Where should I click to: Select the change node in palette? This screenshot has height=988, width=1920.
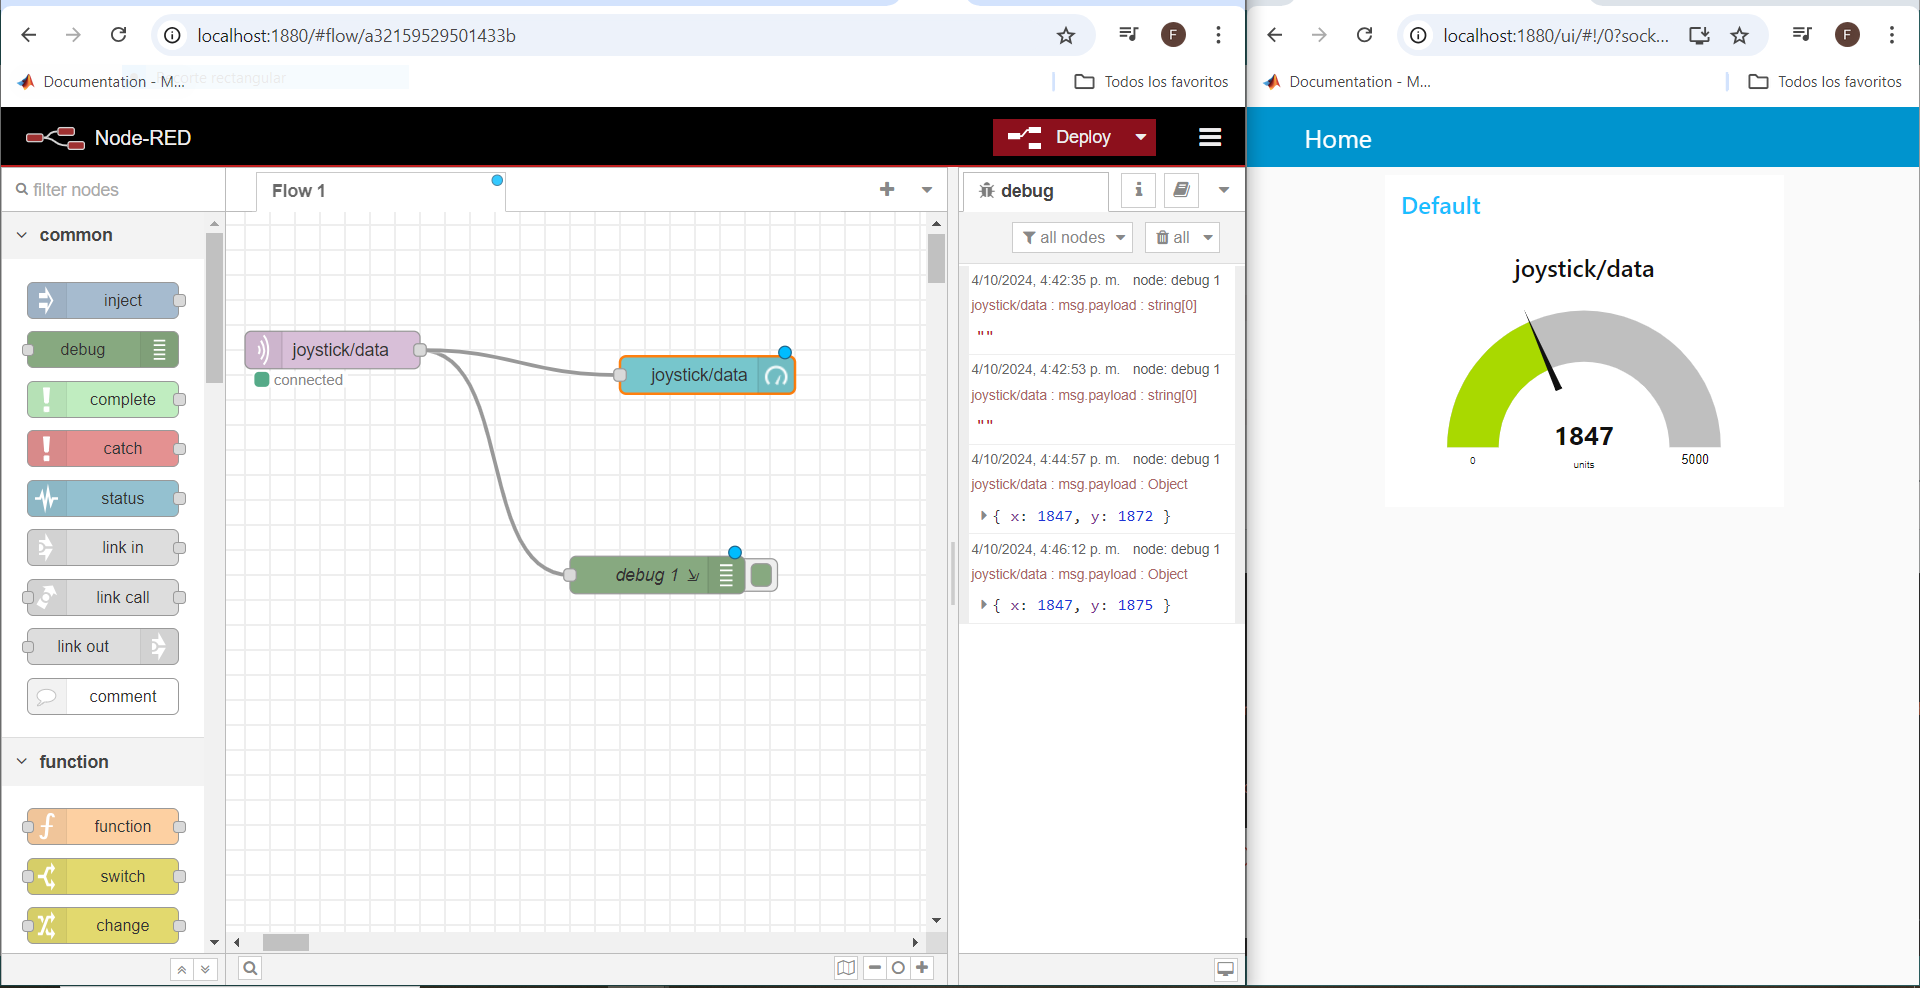click(103, 926)
